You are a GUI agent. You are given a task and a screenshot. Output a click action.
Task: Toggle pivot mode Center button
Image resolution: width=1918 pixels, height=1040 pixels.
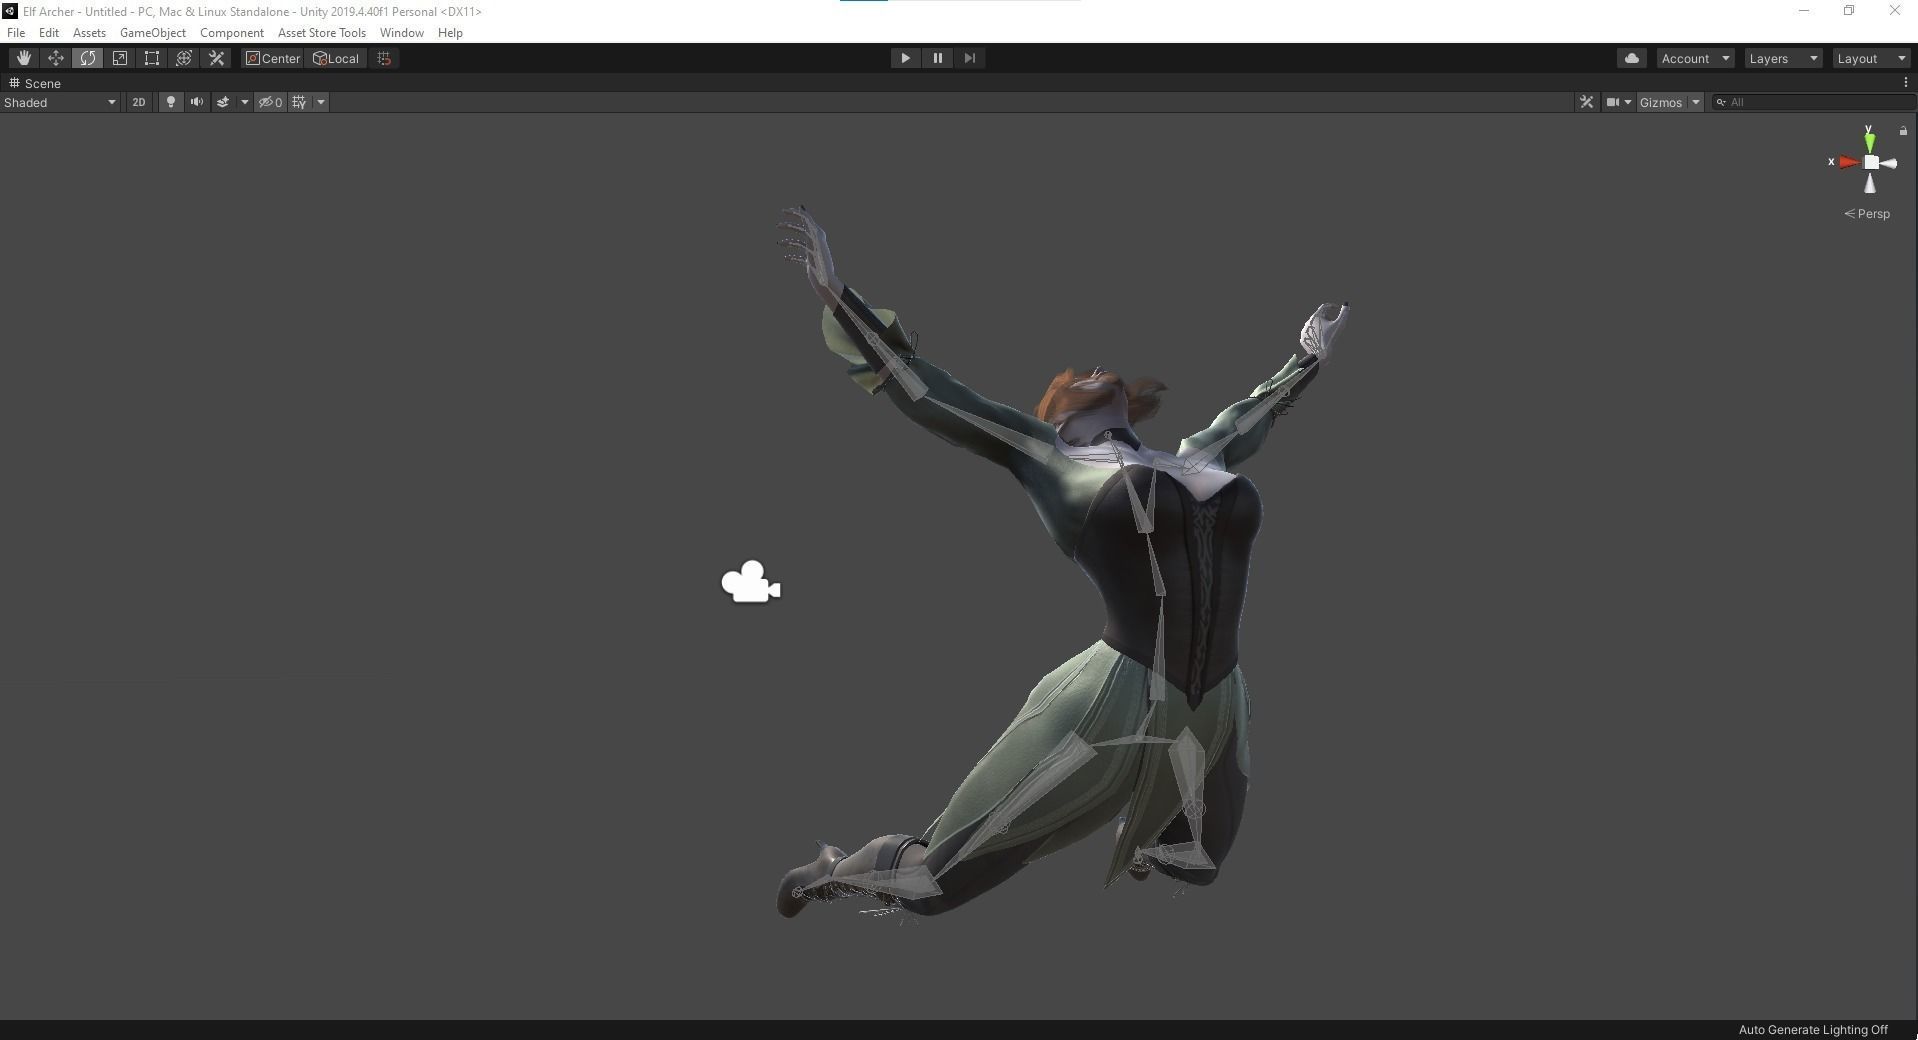coord(272,58)
